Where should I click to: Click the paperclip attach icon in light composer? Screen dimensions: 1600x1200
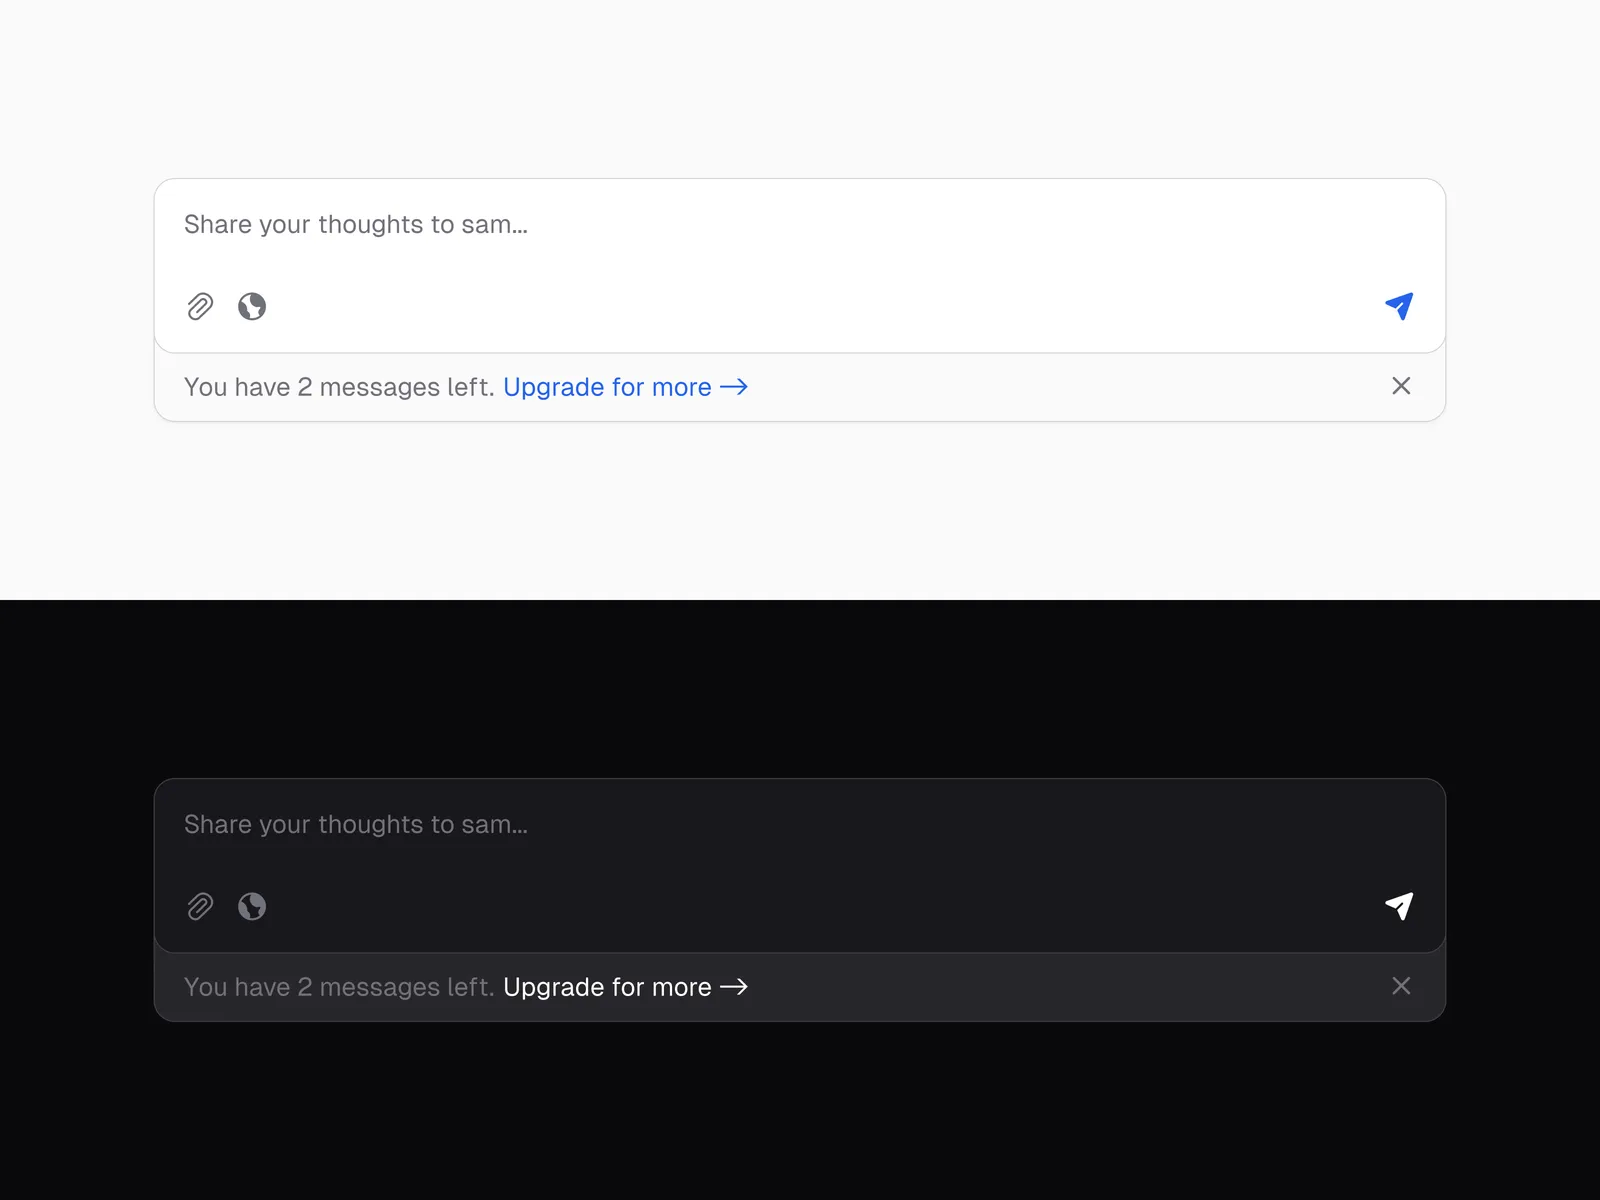[x=200, y=306]
